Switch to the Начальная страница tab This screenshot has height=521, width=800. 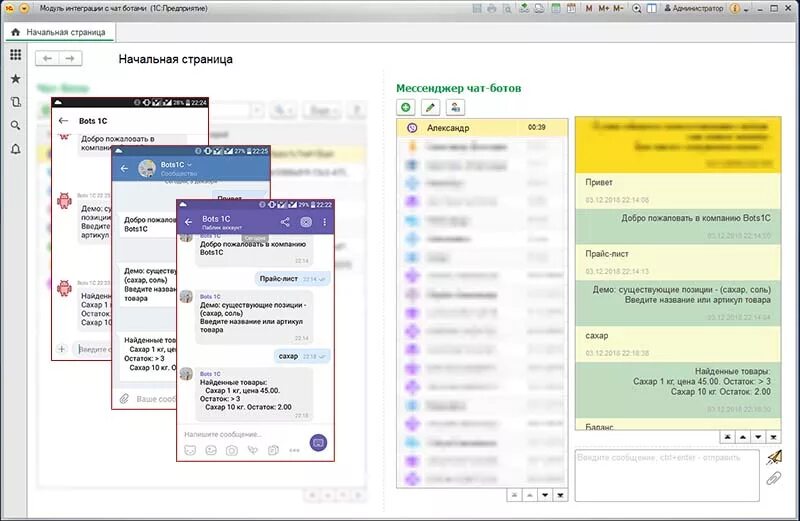[x=60, y=32]
